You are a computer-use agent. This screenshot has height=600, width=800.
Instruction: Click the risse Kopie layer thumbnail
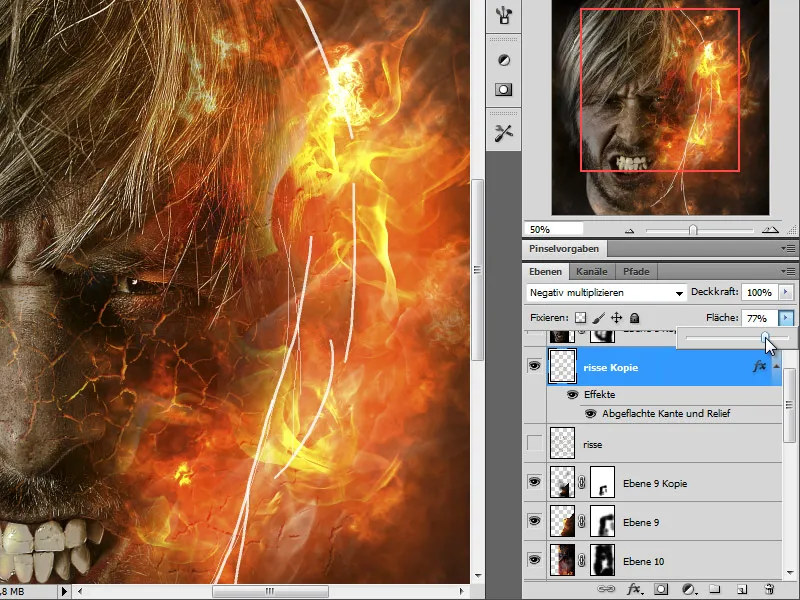[x=562, y=366]
